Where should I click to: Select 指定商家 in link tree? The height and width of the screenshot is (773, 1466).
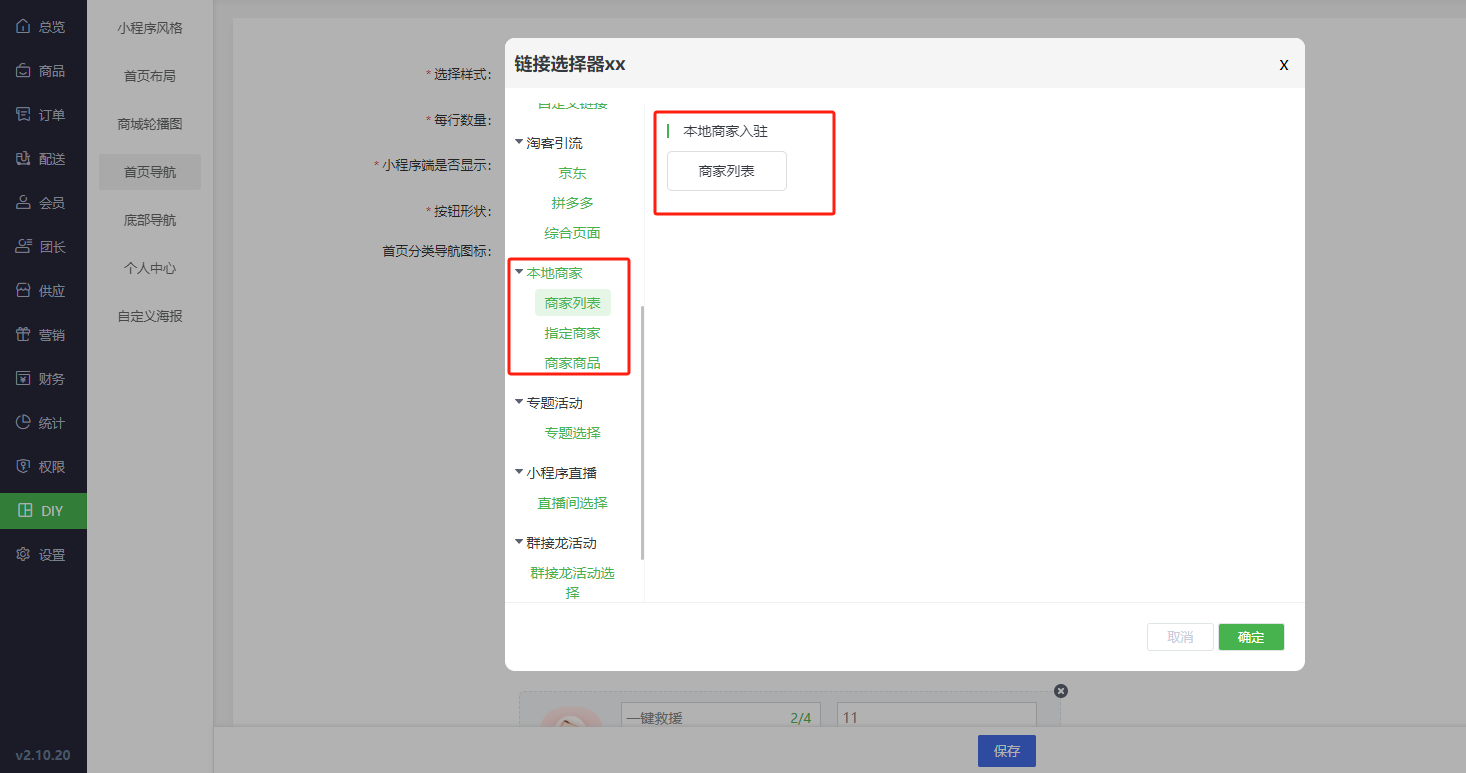click(x=572, y=333)
